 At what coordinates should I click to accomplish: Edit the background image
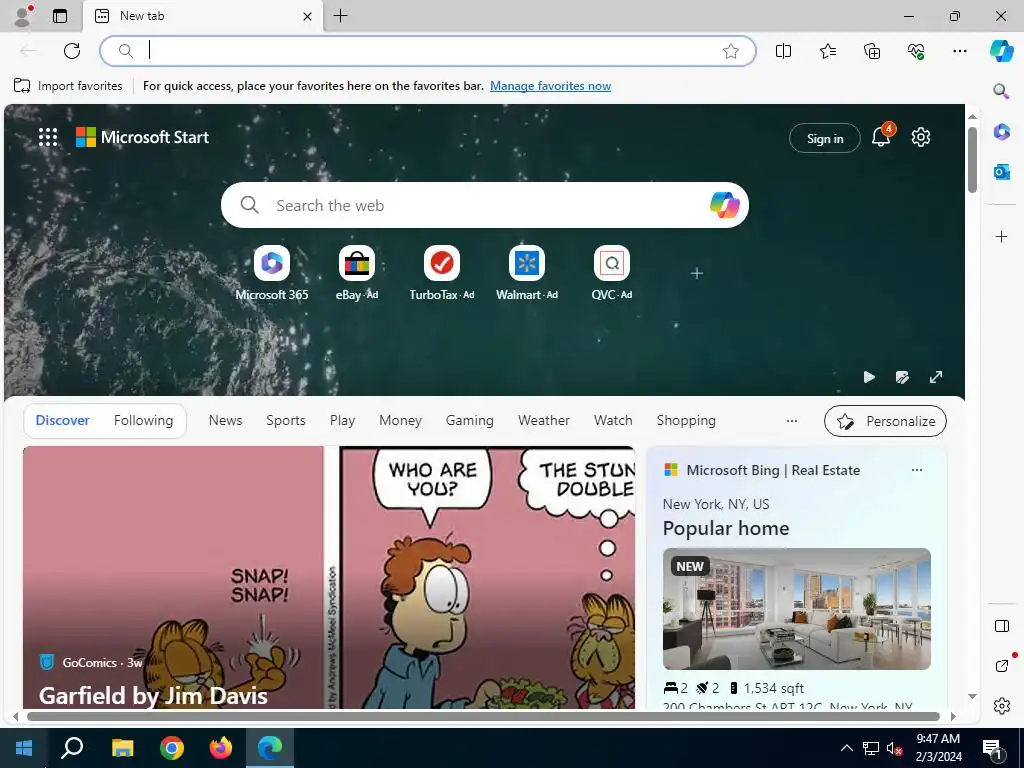pyautogui.click(x=902, y=377)
